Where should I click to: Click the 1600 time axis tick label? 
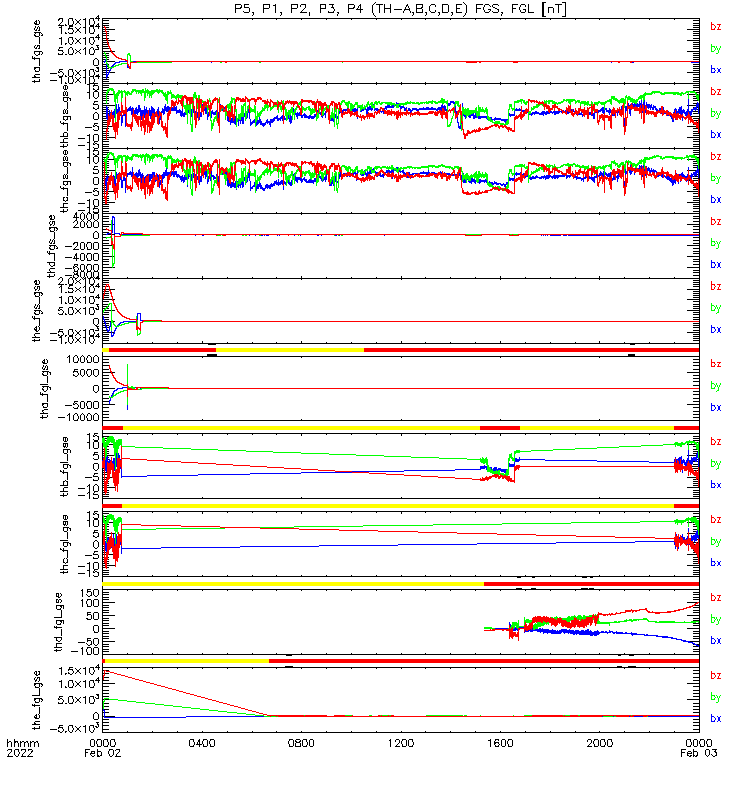(x=500, y=743)
